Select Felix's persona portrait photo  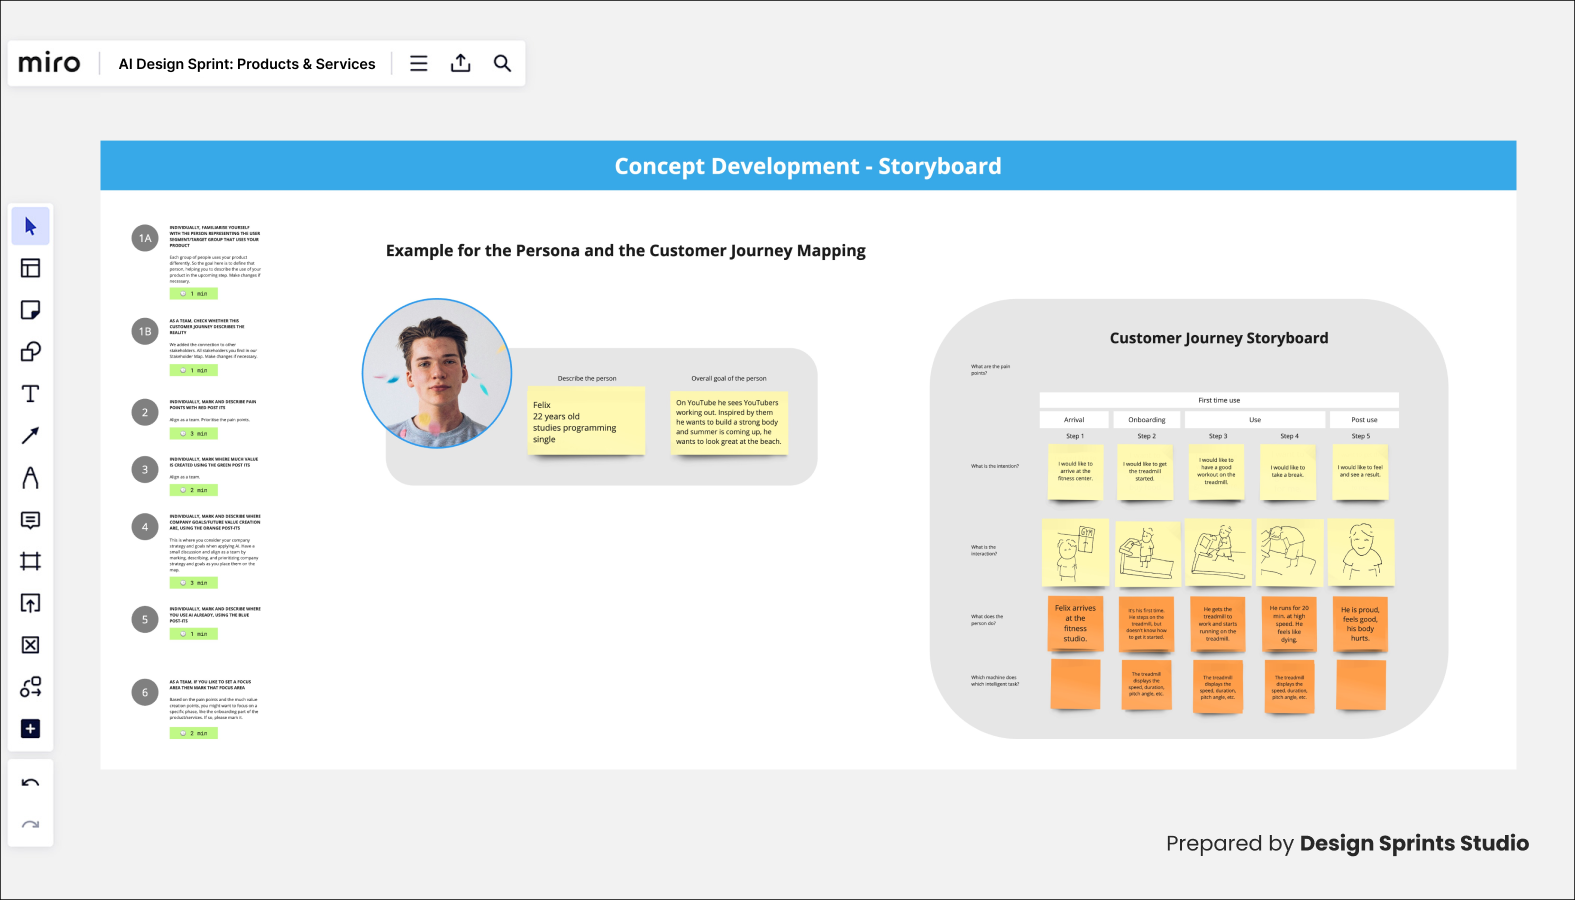tap(437, 373)
